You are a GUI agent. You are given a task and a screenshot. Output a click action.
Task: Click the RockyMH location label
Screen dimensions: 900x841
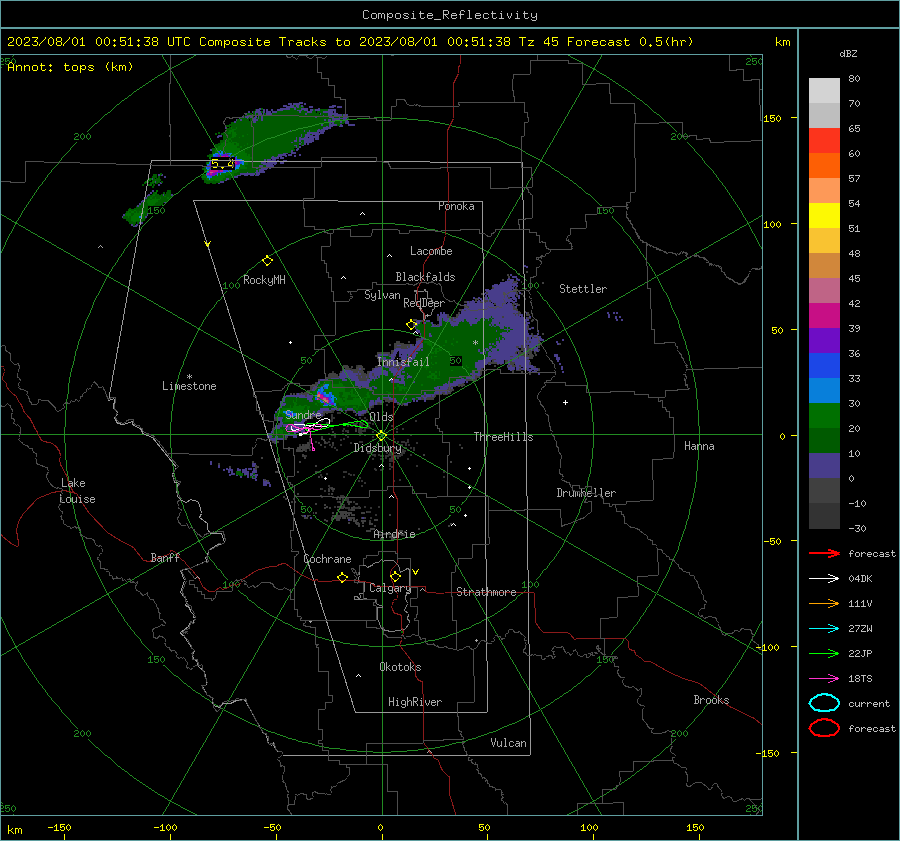264,280
